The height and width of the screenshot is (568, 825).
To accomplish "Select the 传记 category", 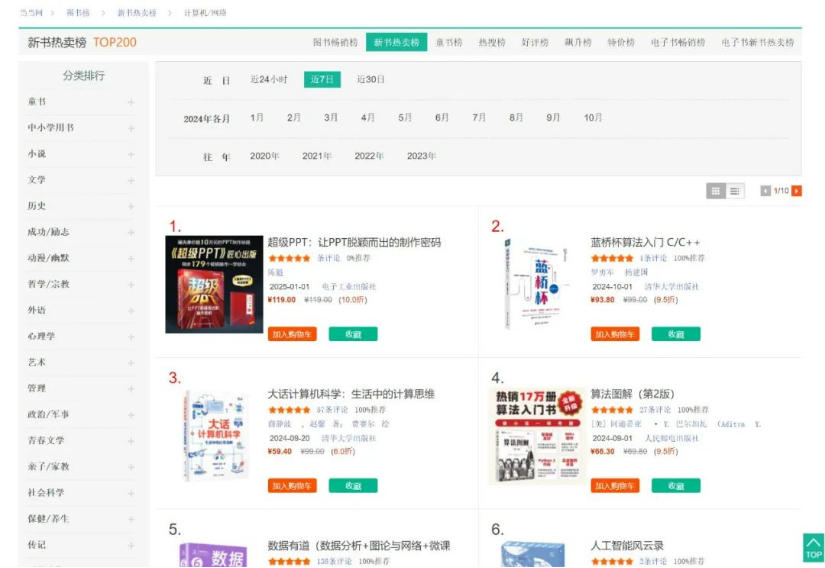I will point(37,544).
